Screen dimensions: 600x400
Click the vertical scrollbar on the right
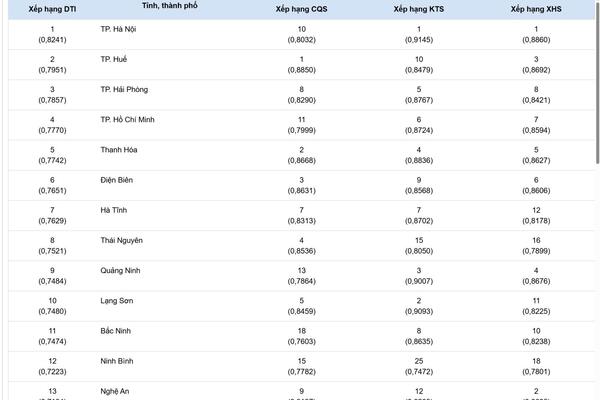click(x=596, y=80)
